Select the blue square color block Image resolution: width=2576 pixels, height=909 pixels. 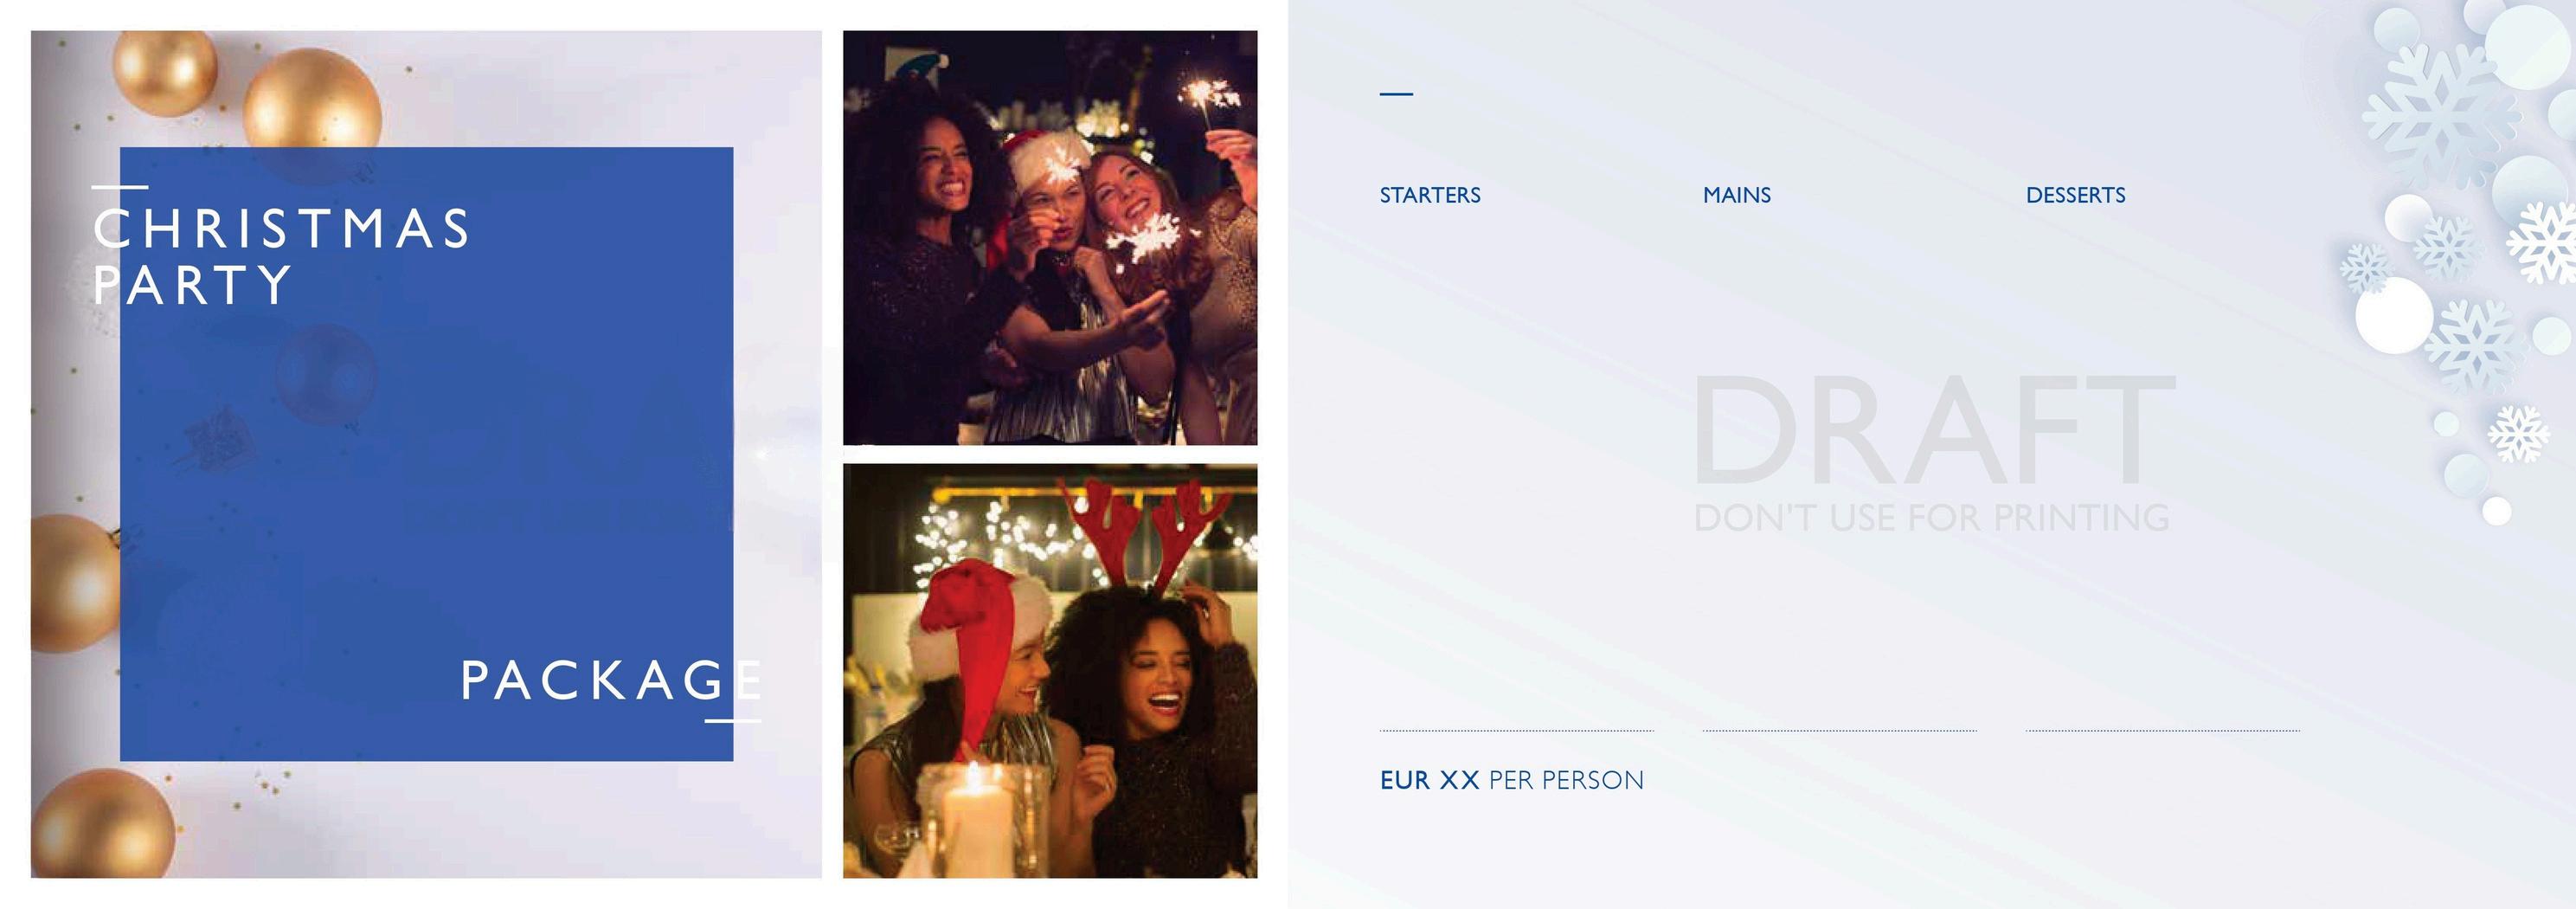tap(427, 454)
